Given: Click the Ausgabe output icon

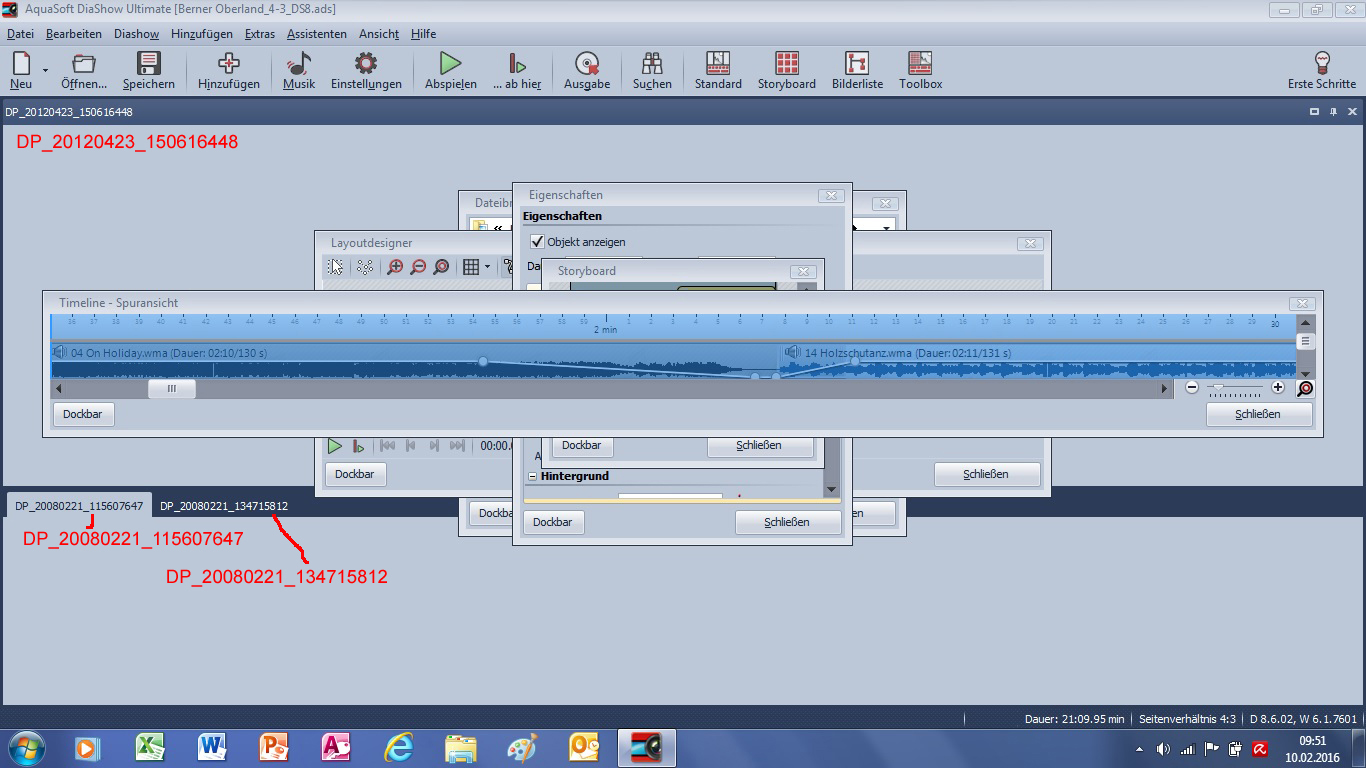Looking at the screenshot, I should (x=587, y=64).
